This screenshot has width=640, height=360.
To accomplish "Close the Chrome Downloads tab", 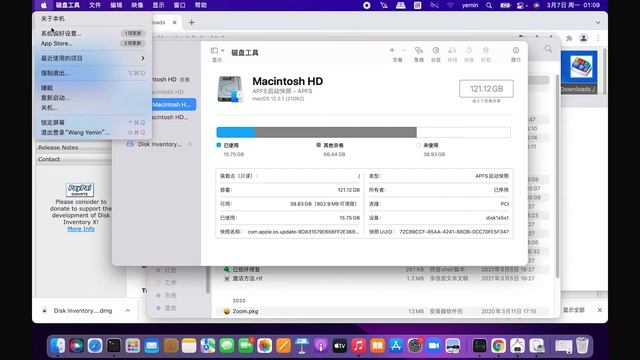I will tap(175, 22).
